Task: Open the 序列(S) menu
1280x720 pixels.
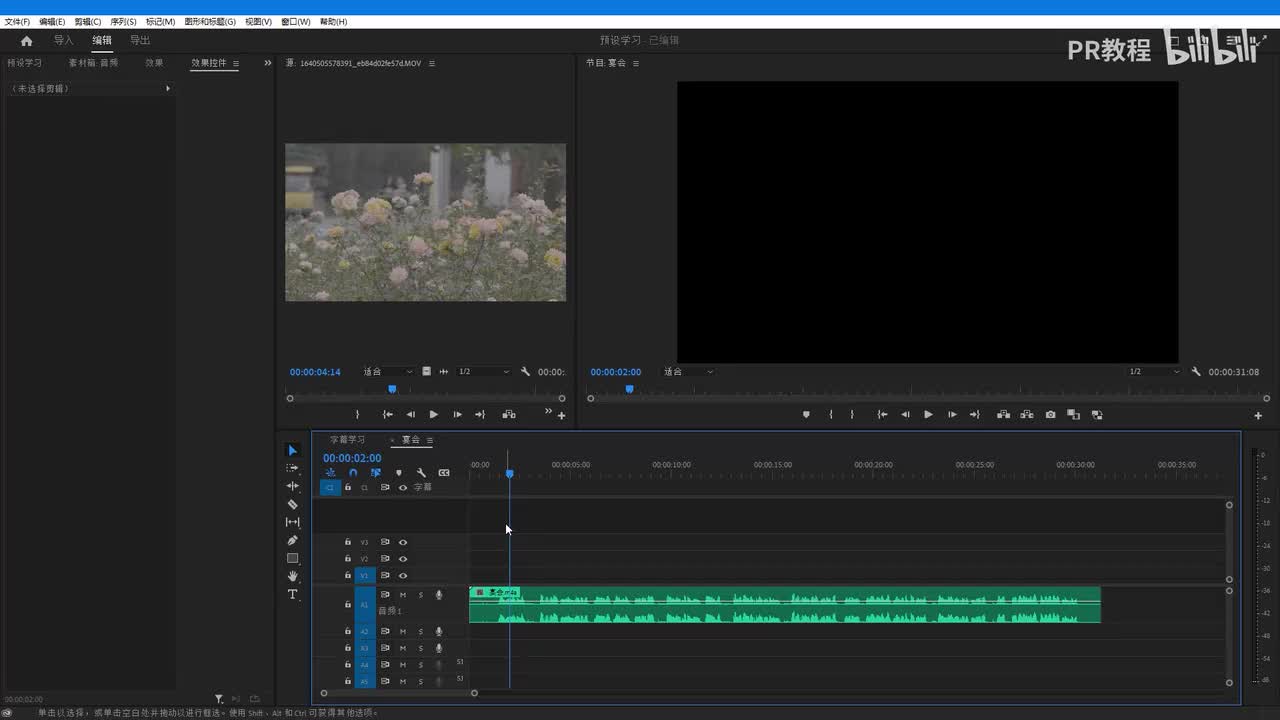Action: (123, 21)
